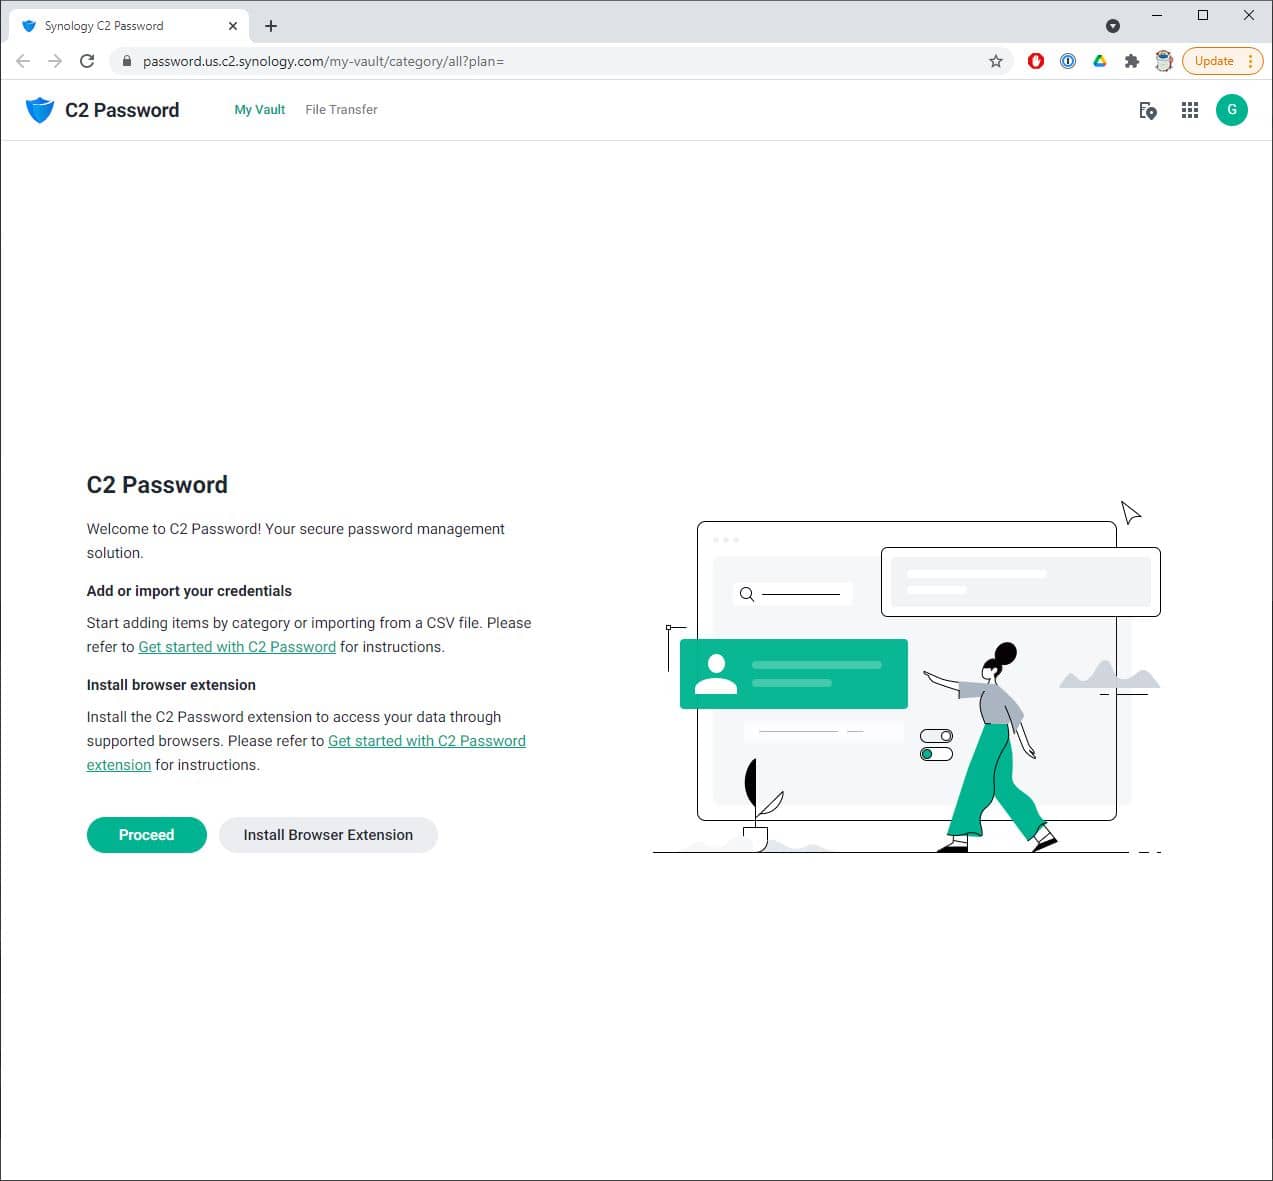Open the 1Password extension icon
The width and height of the screenshot is (1273, 1181).
(x=1068, y=61)
